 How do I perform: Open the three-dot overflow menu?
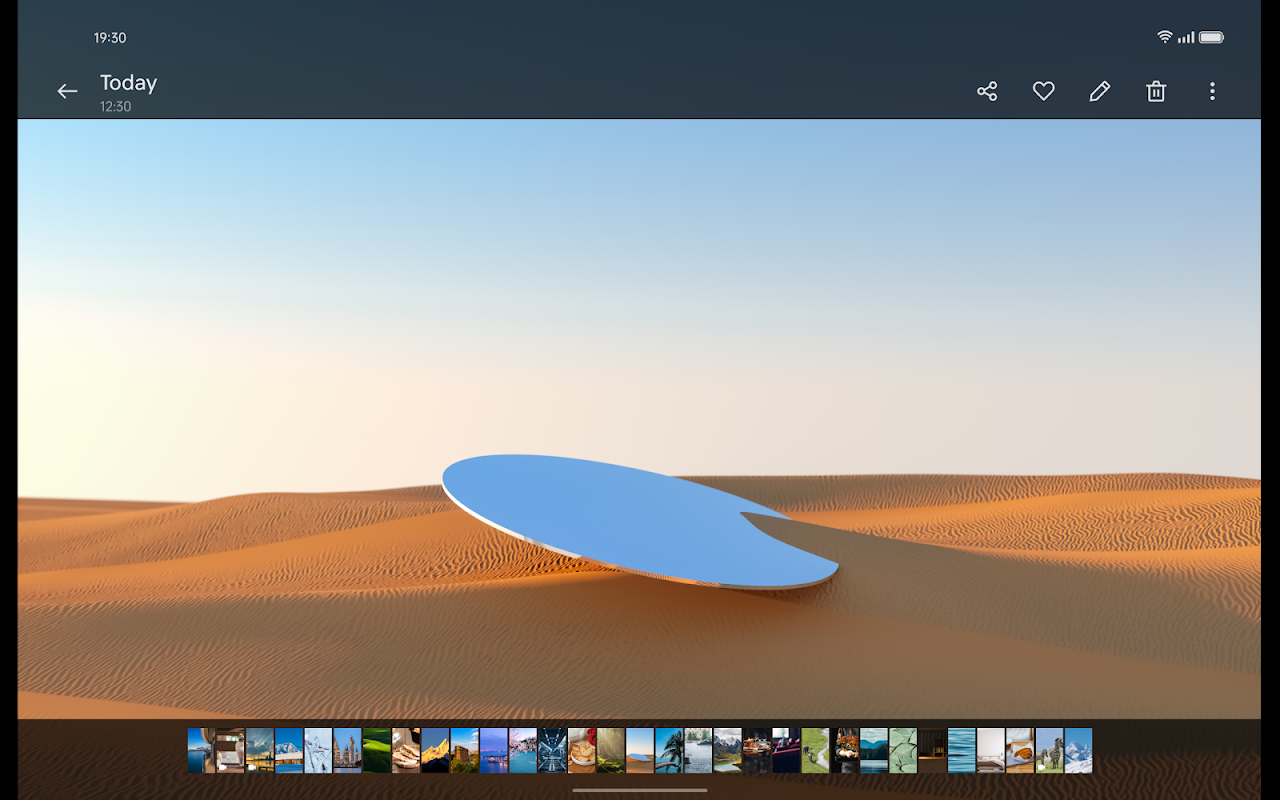pos(1212,91)
